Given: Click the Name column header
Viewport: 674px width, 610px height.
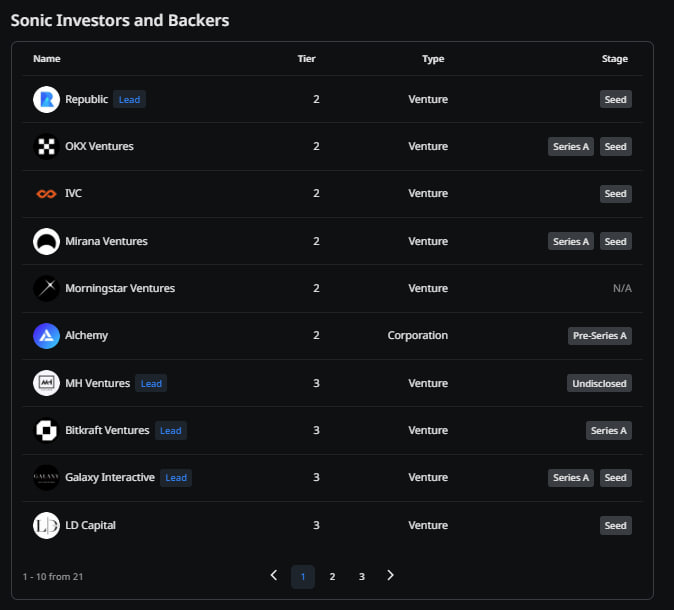Looking at the screenshot, I should click(47, 58).
